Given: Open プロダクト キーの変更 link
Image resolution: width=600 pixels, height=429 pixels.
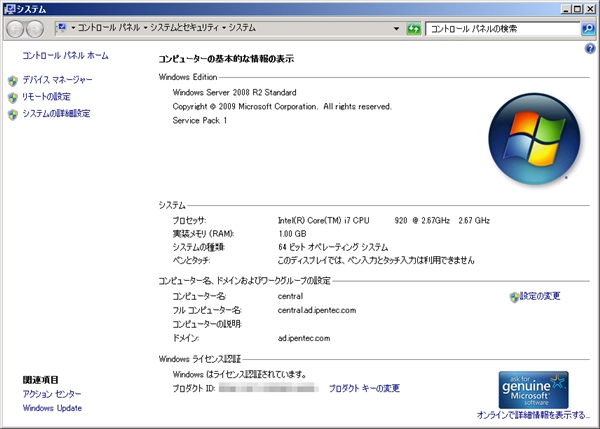Looking at the screenshot, I should point(364,388).
